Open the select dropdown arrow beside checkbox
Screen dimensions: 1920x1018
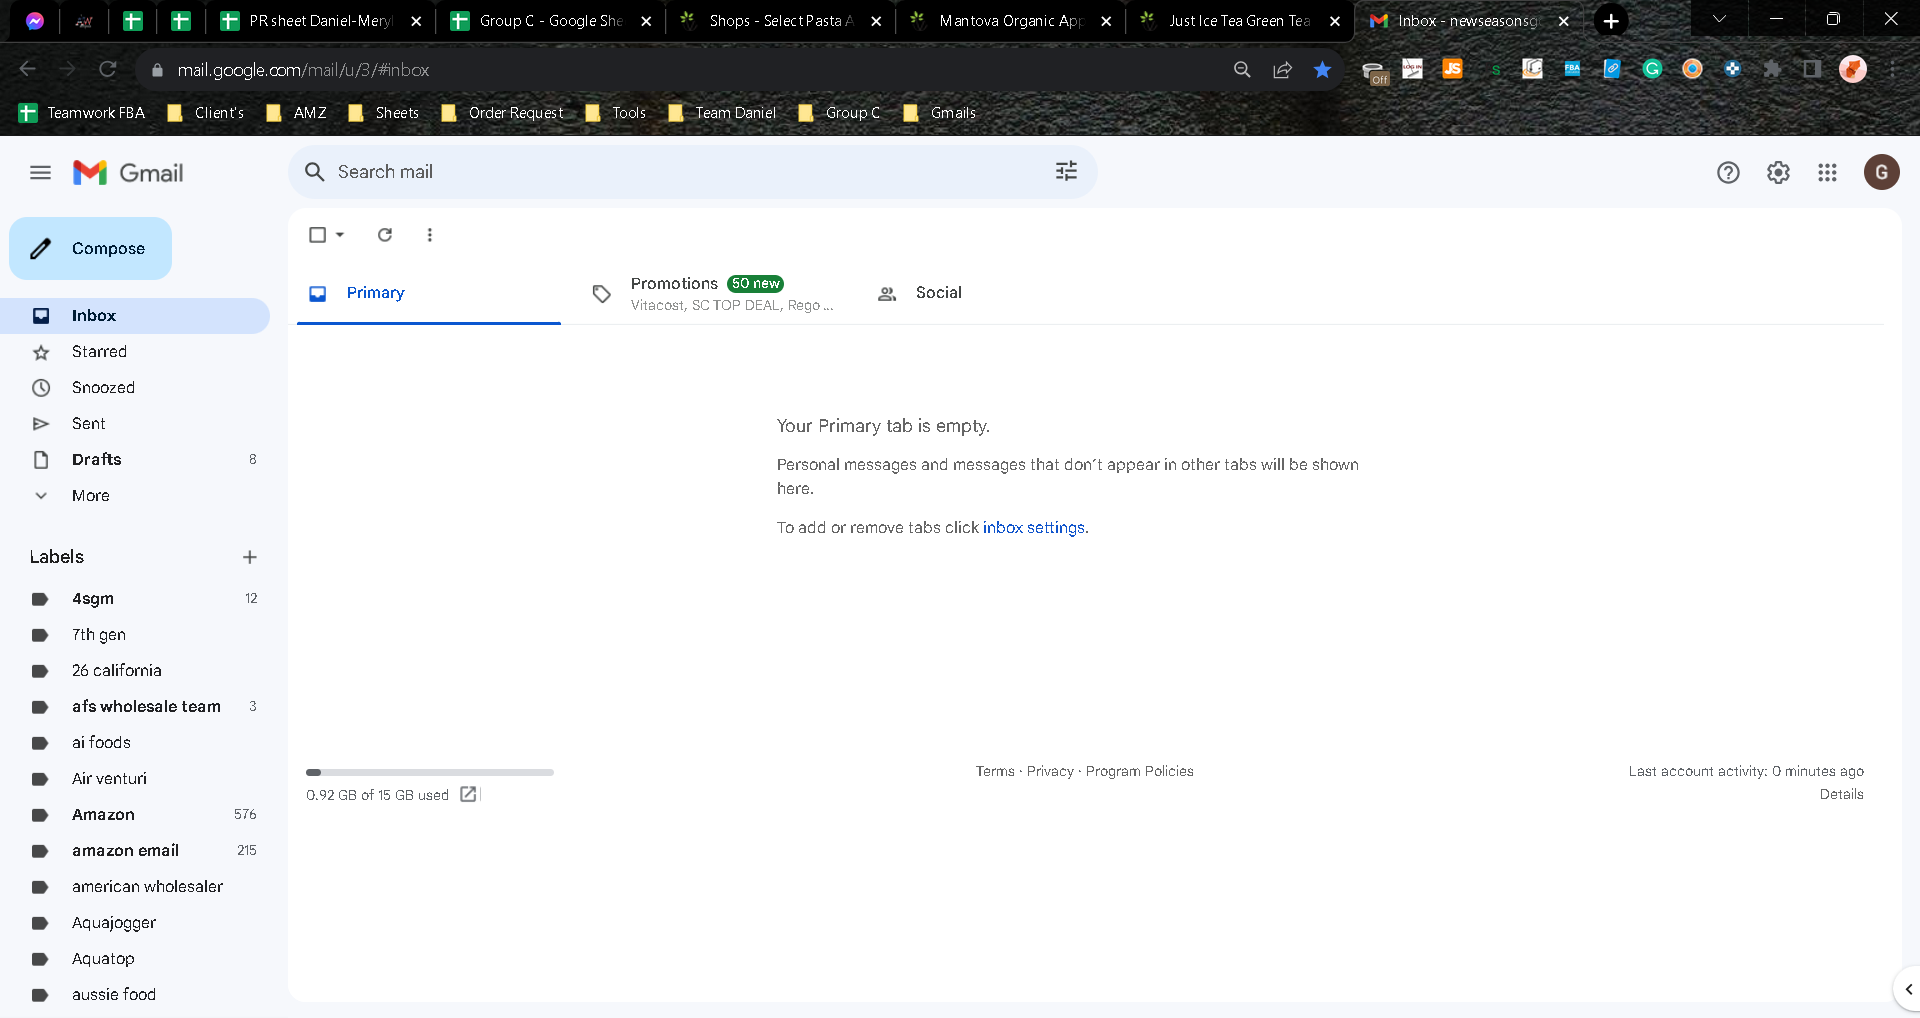pos(340,235)
